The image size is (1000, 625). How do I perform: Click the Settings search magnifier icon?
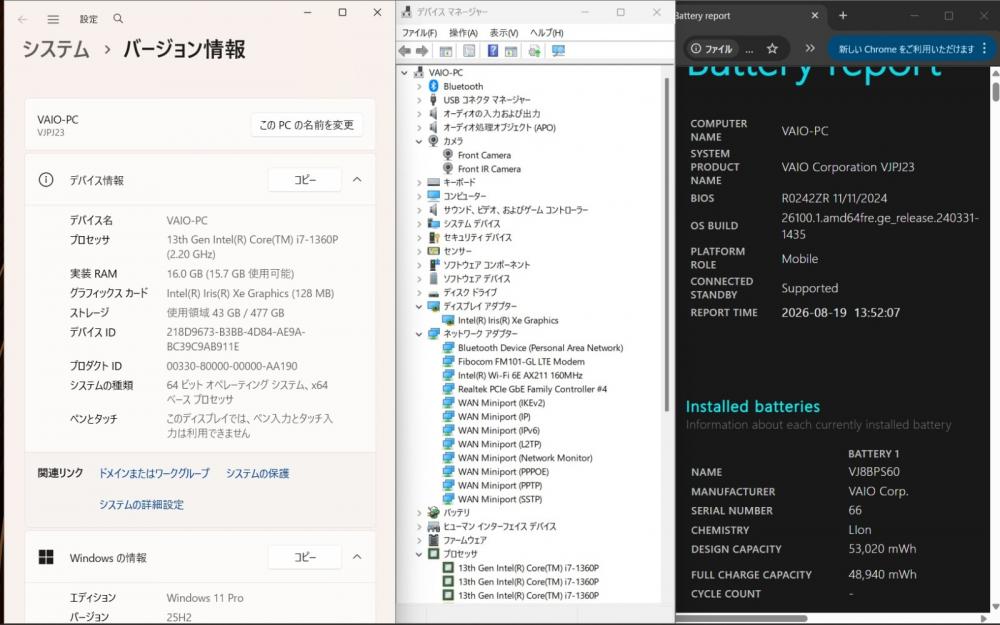pyautogui.click(x=118, y=18)
